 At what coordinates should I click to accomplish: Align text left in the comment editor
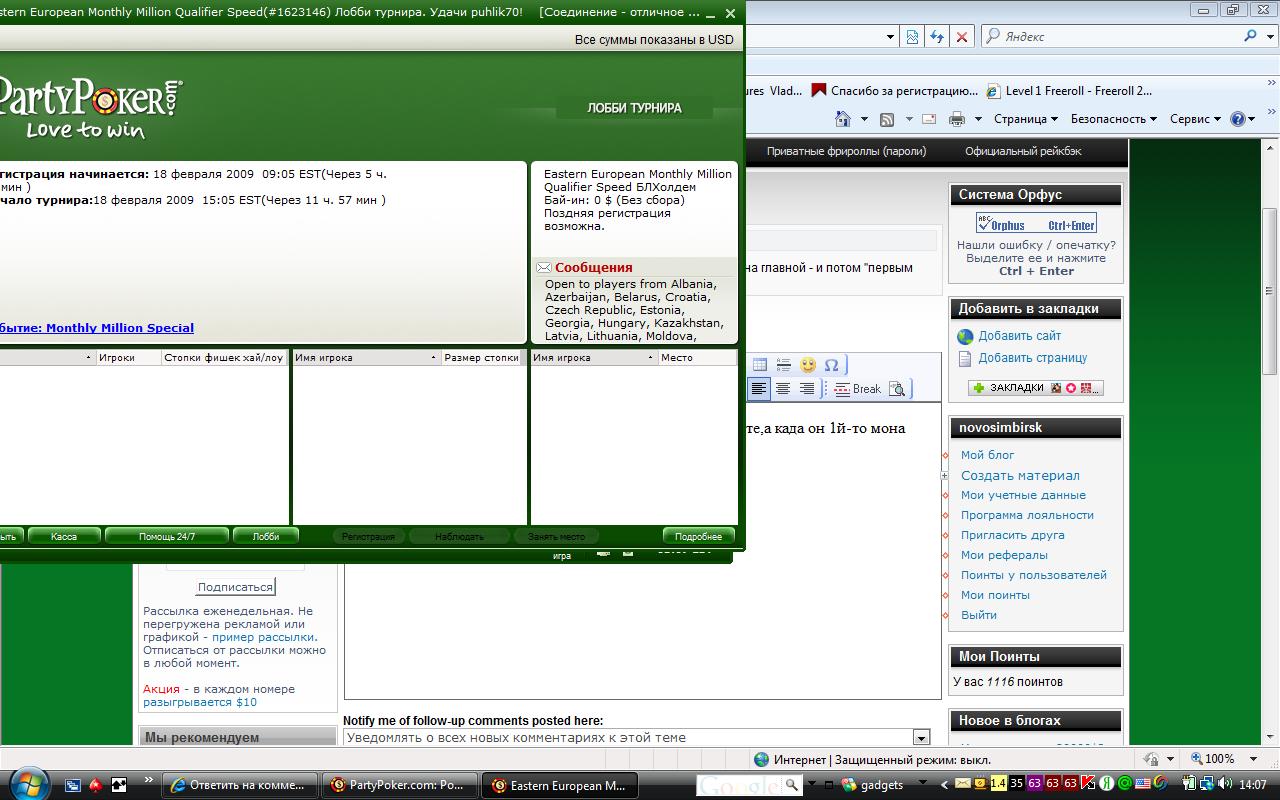[x=759, y=389]
